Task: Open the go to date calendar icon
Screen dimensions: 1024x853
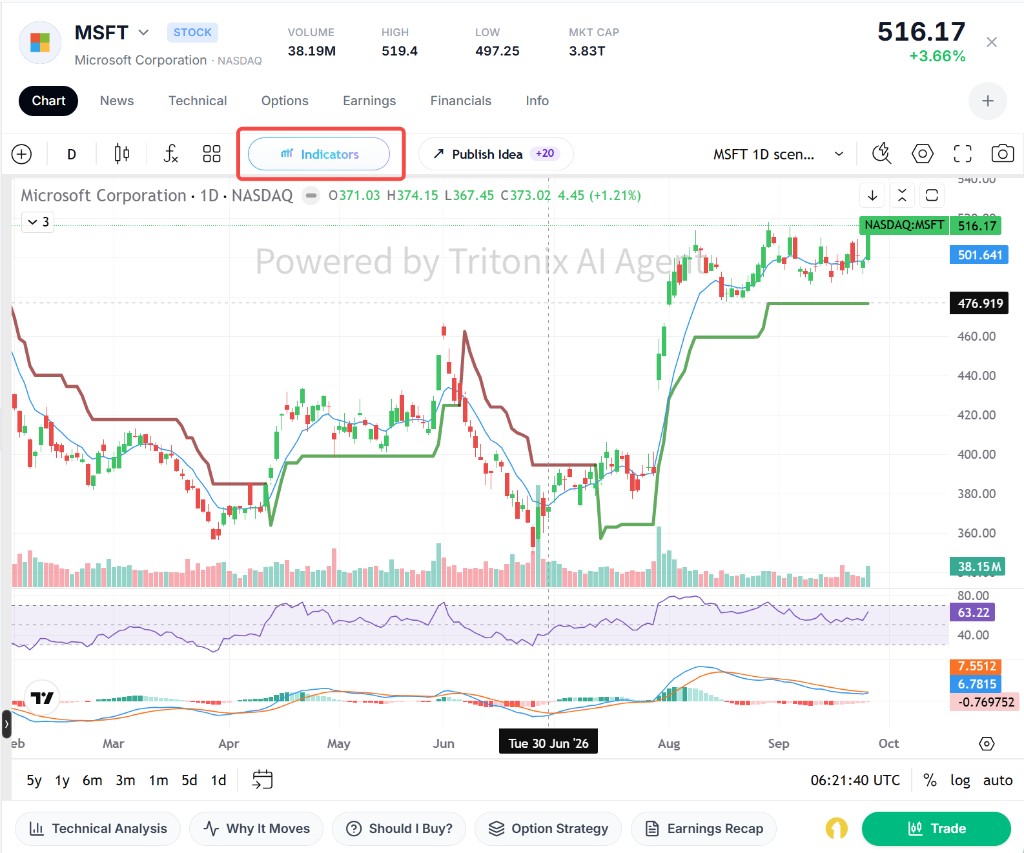Action: tap(263, 779)
